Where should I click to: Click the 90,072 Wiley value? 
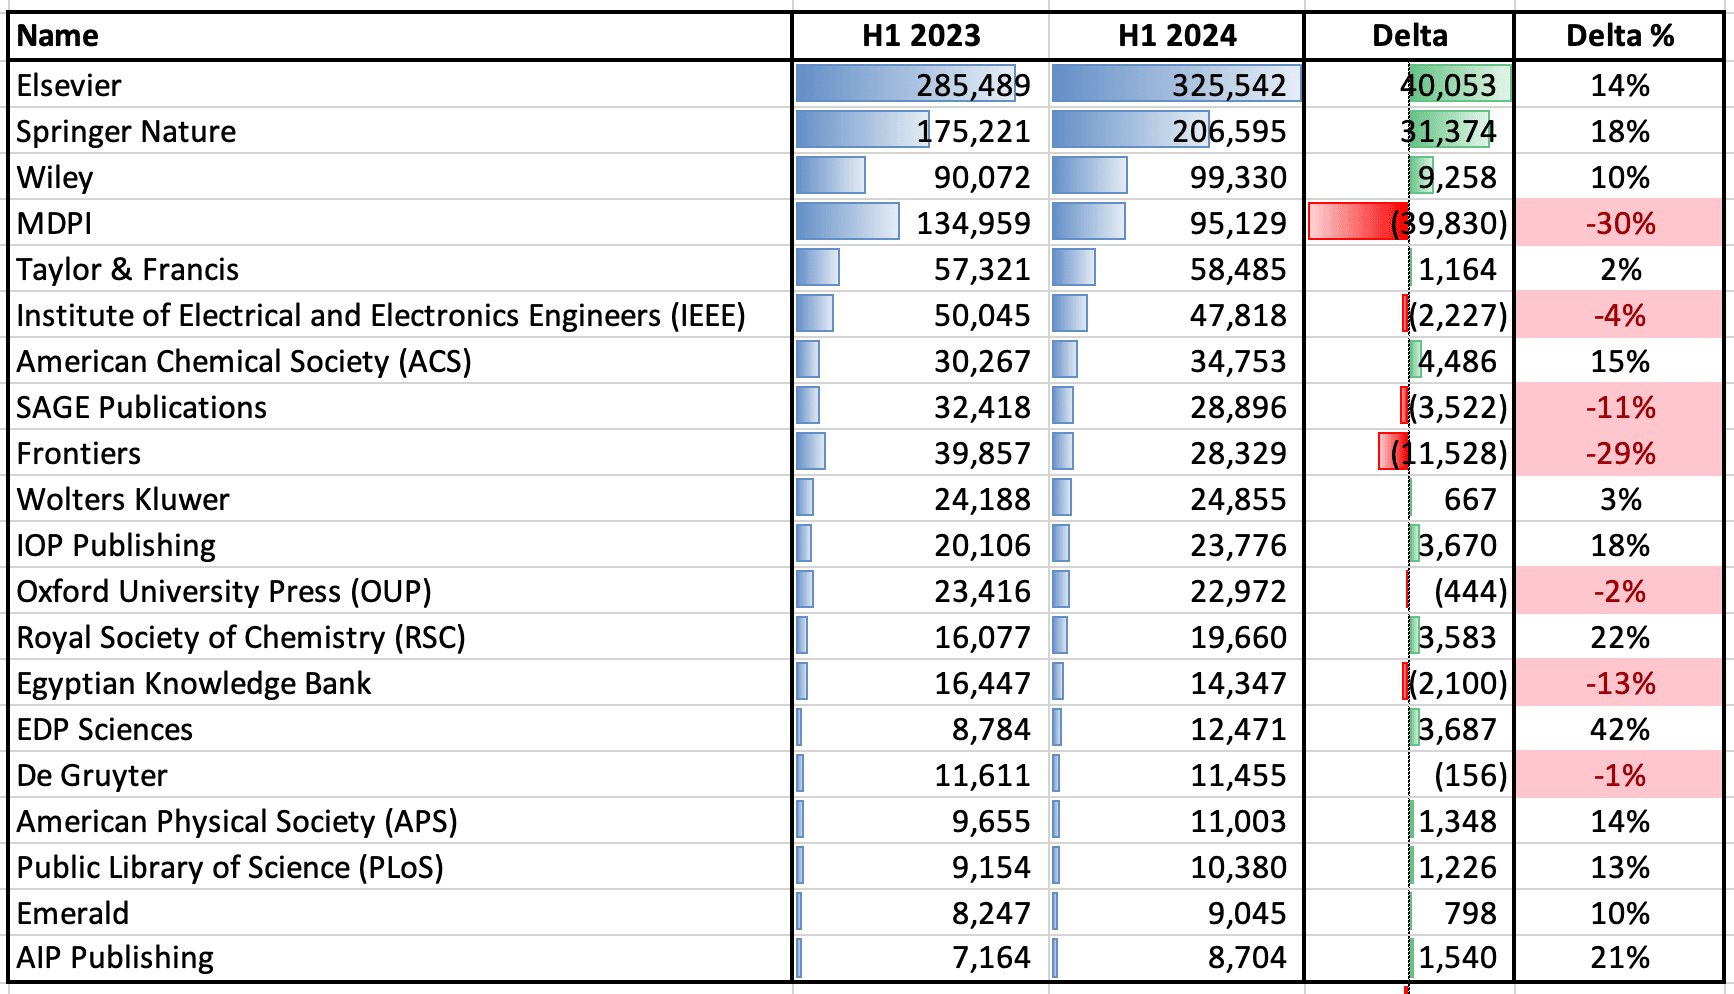pos(921,177)
